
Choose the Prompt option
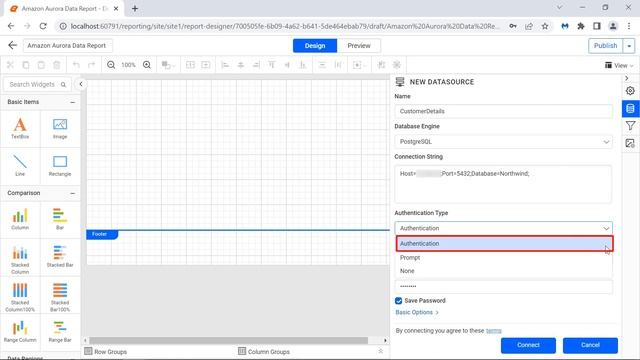(x=504, y=258)
